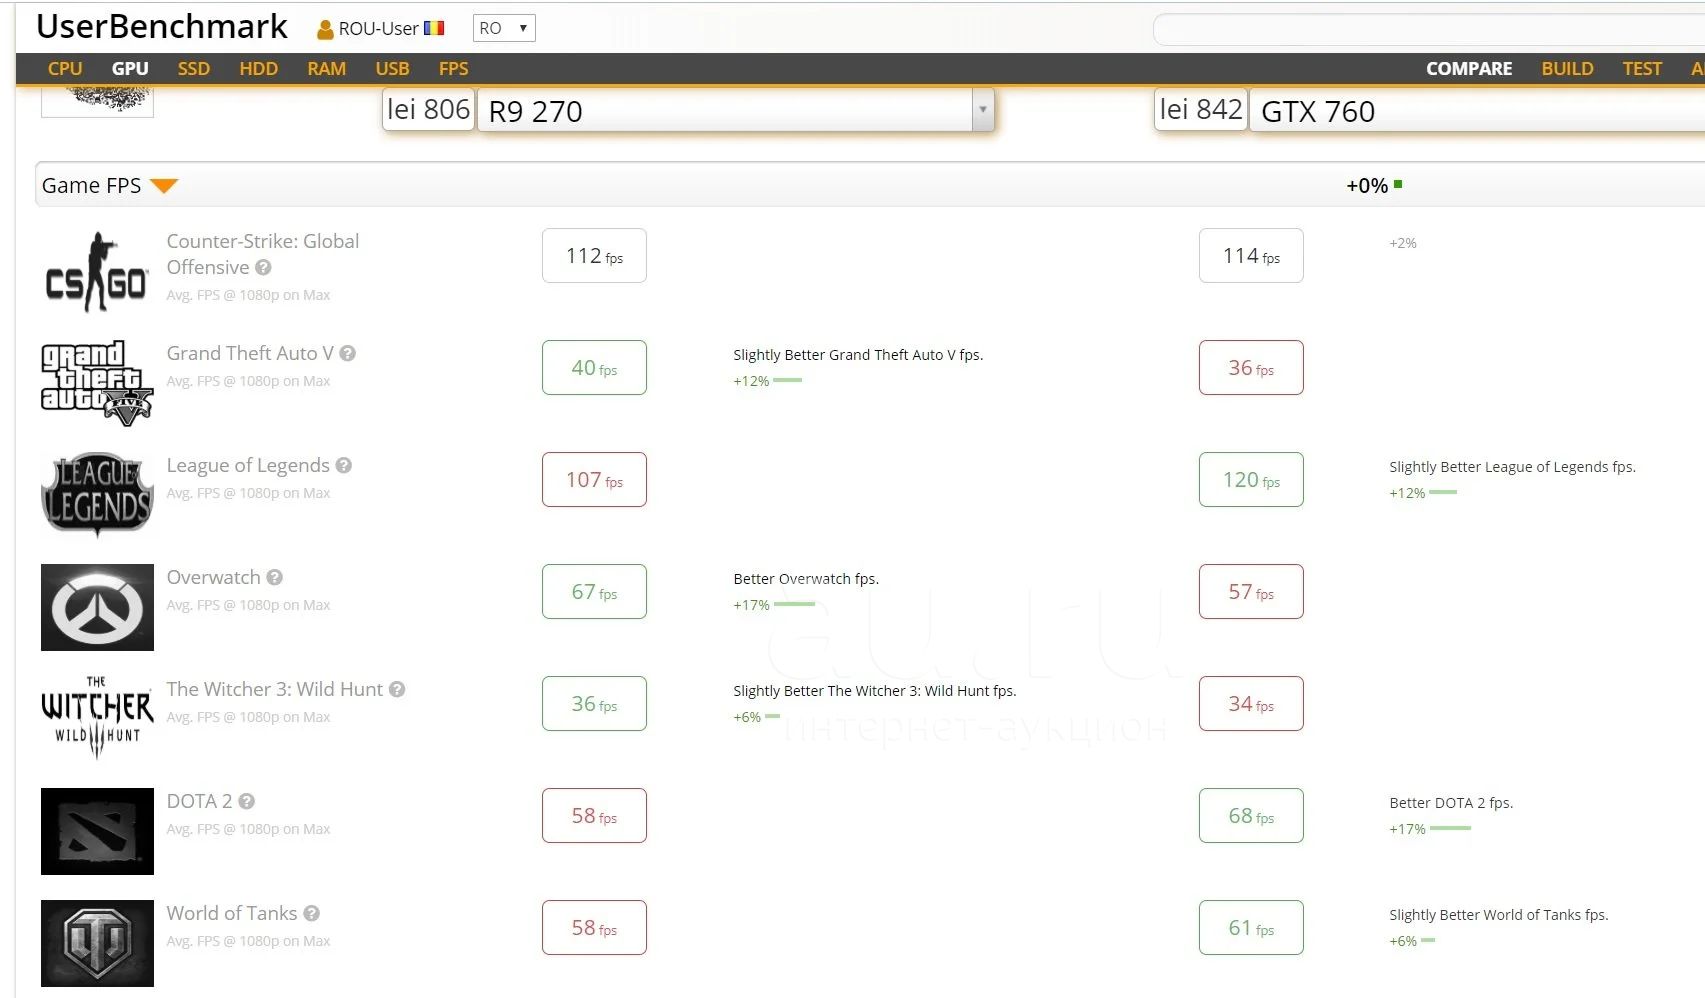Screen dimensions: 1705x998
Task: Click the DOTA 2 logo icon
Action: [97, 831]
